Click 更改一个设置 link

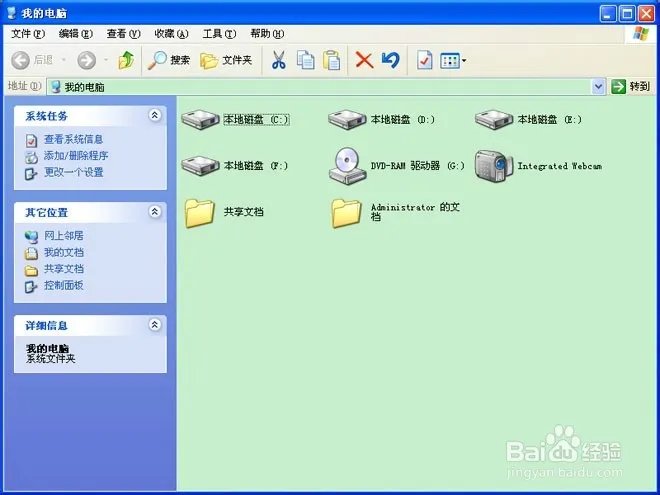pyautogui.click(x=74, y=172)
